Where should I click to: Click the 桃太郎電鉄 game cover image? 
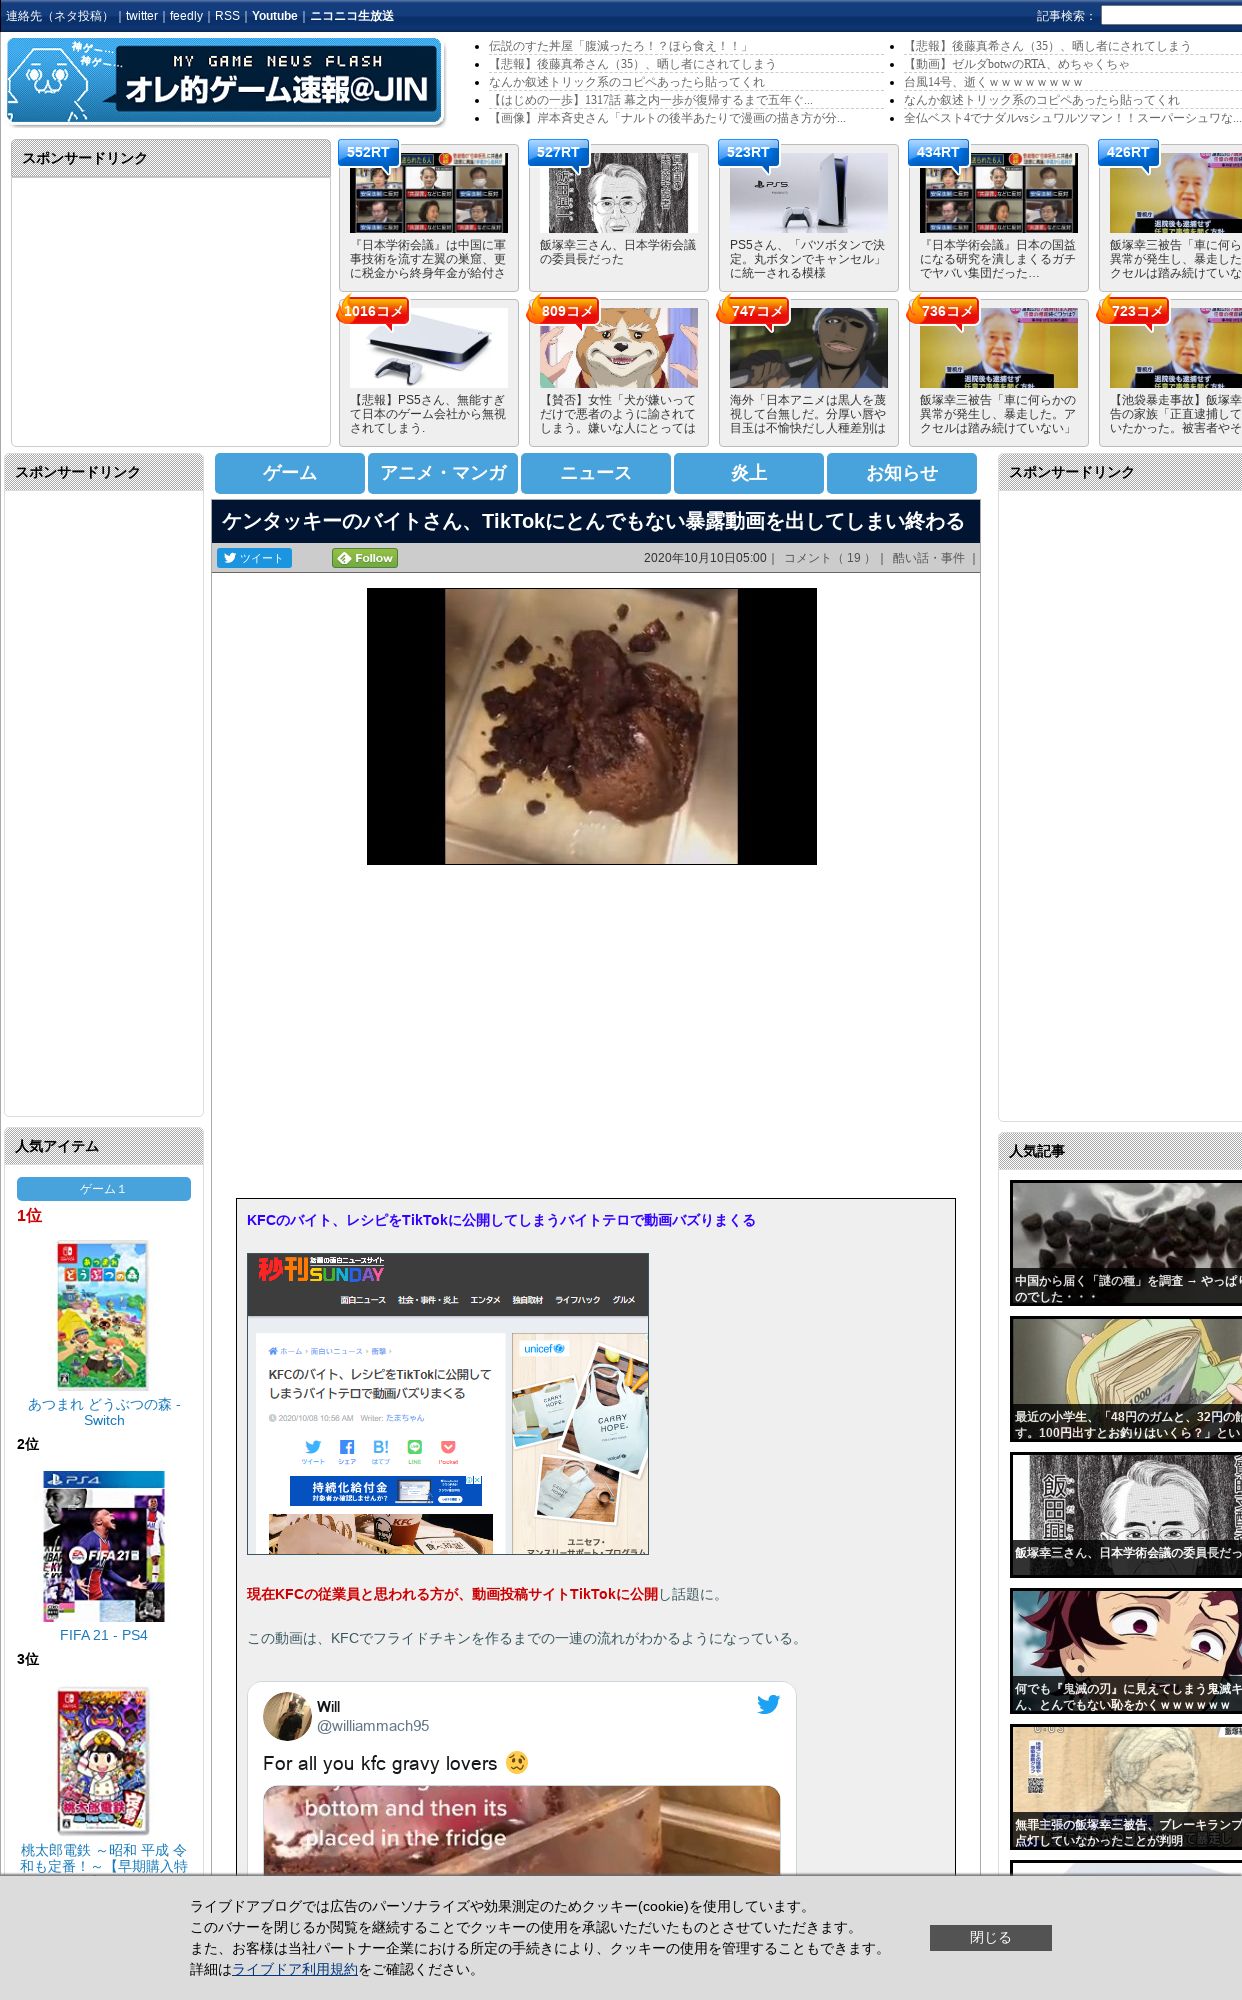click(102, 1761)
